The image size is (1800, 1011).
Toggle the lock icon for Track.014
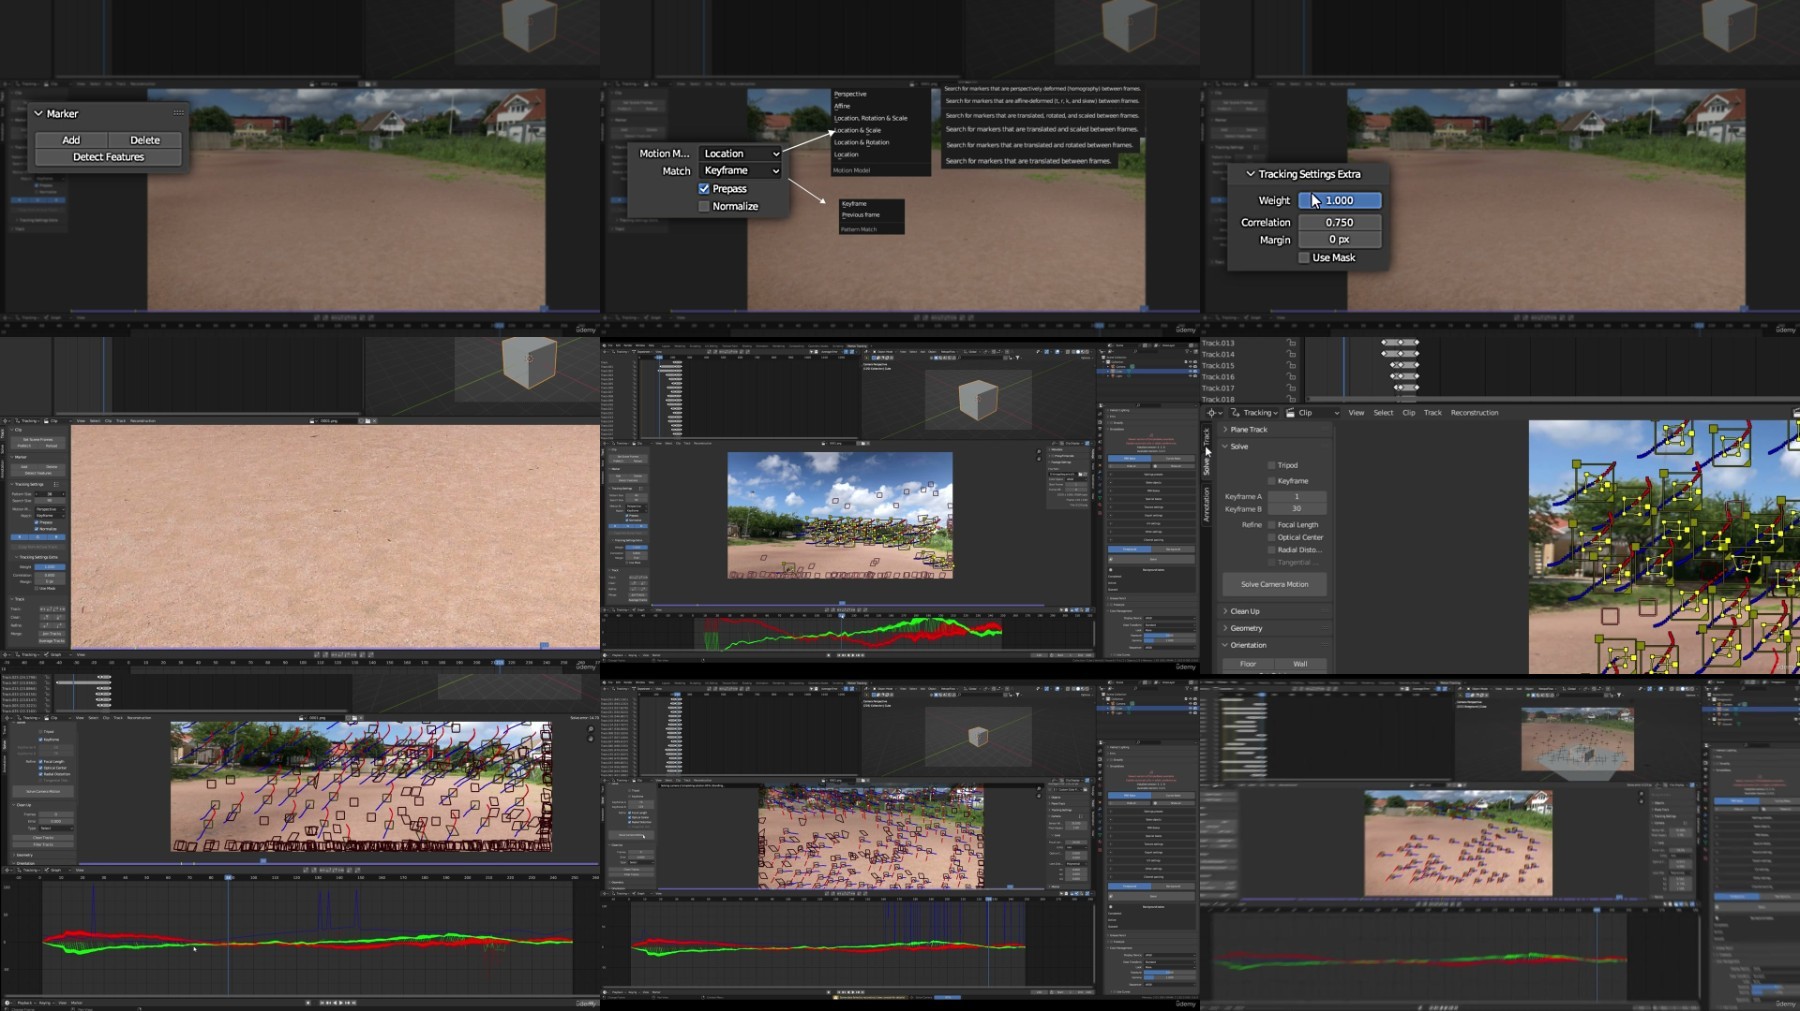(1291, 354)
